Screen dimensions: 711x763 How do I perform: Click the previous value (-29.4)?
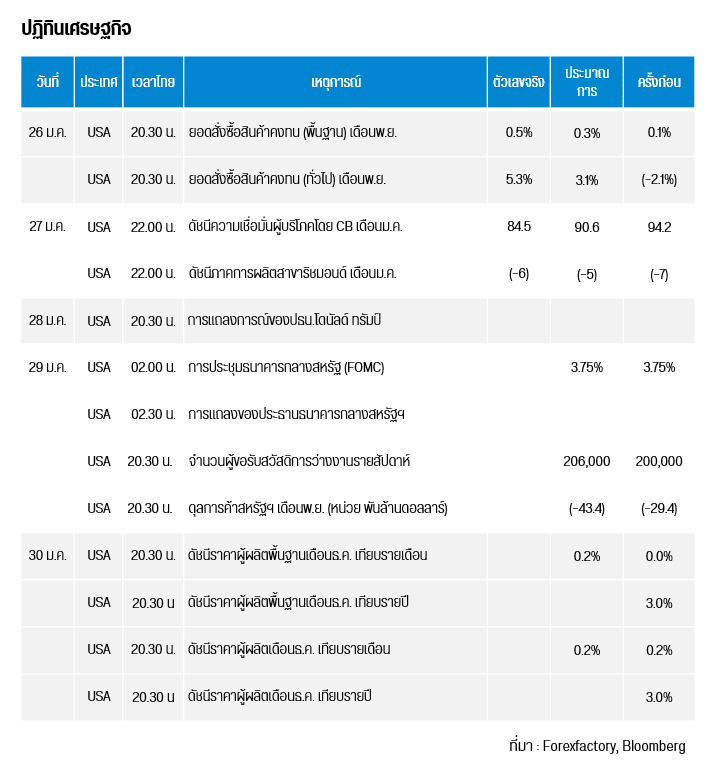659,508
